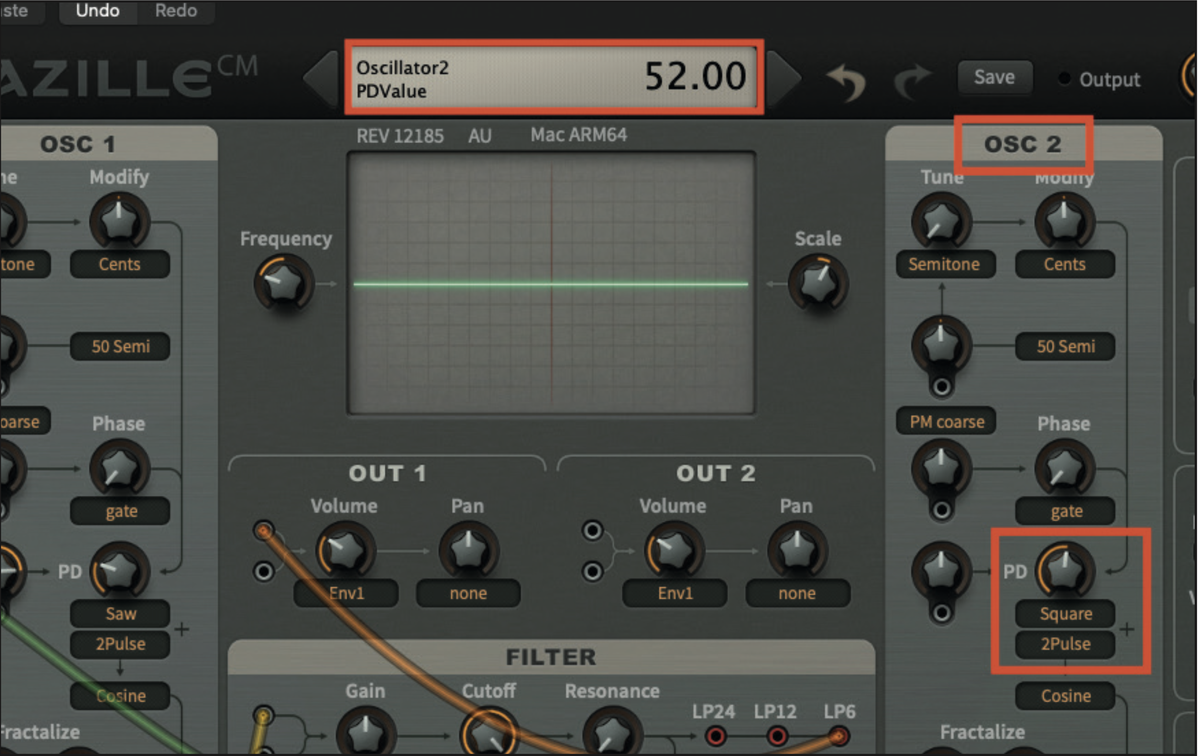Click the Redo menu item at top

(x=176, y=12)
